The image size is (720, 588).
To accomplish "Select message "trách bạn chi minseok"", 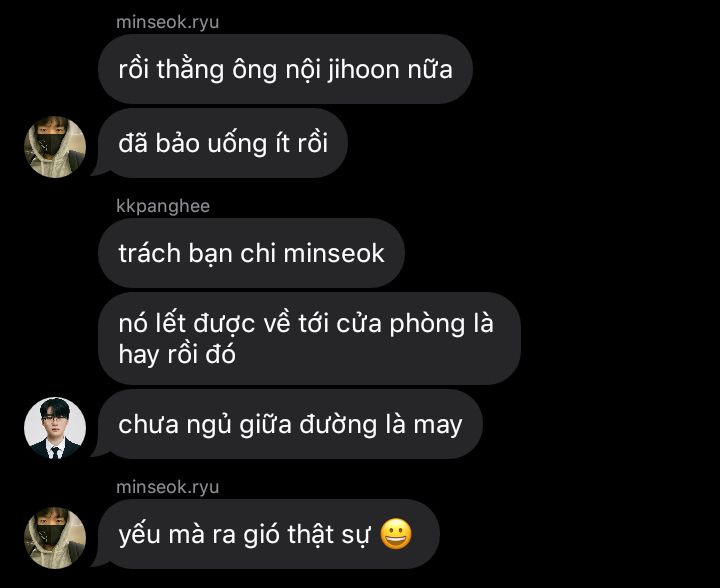I will [251, 253].
